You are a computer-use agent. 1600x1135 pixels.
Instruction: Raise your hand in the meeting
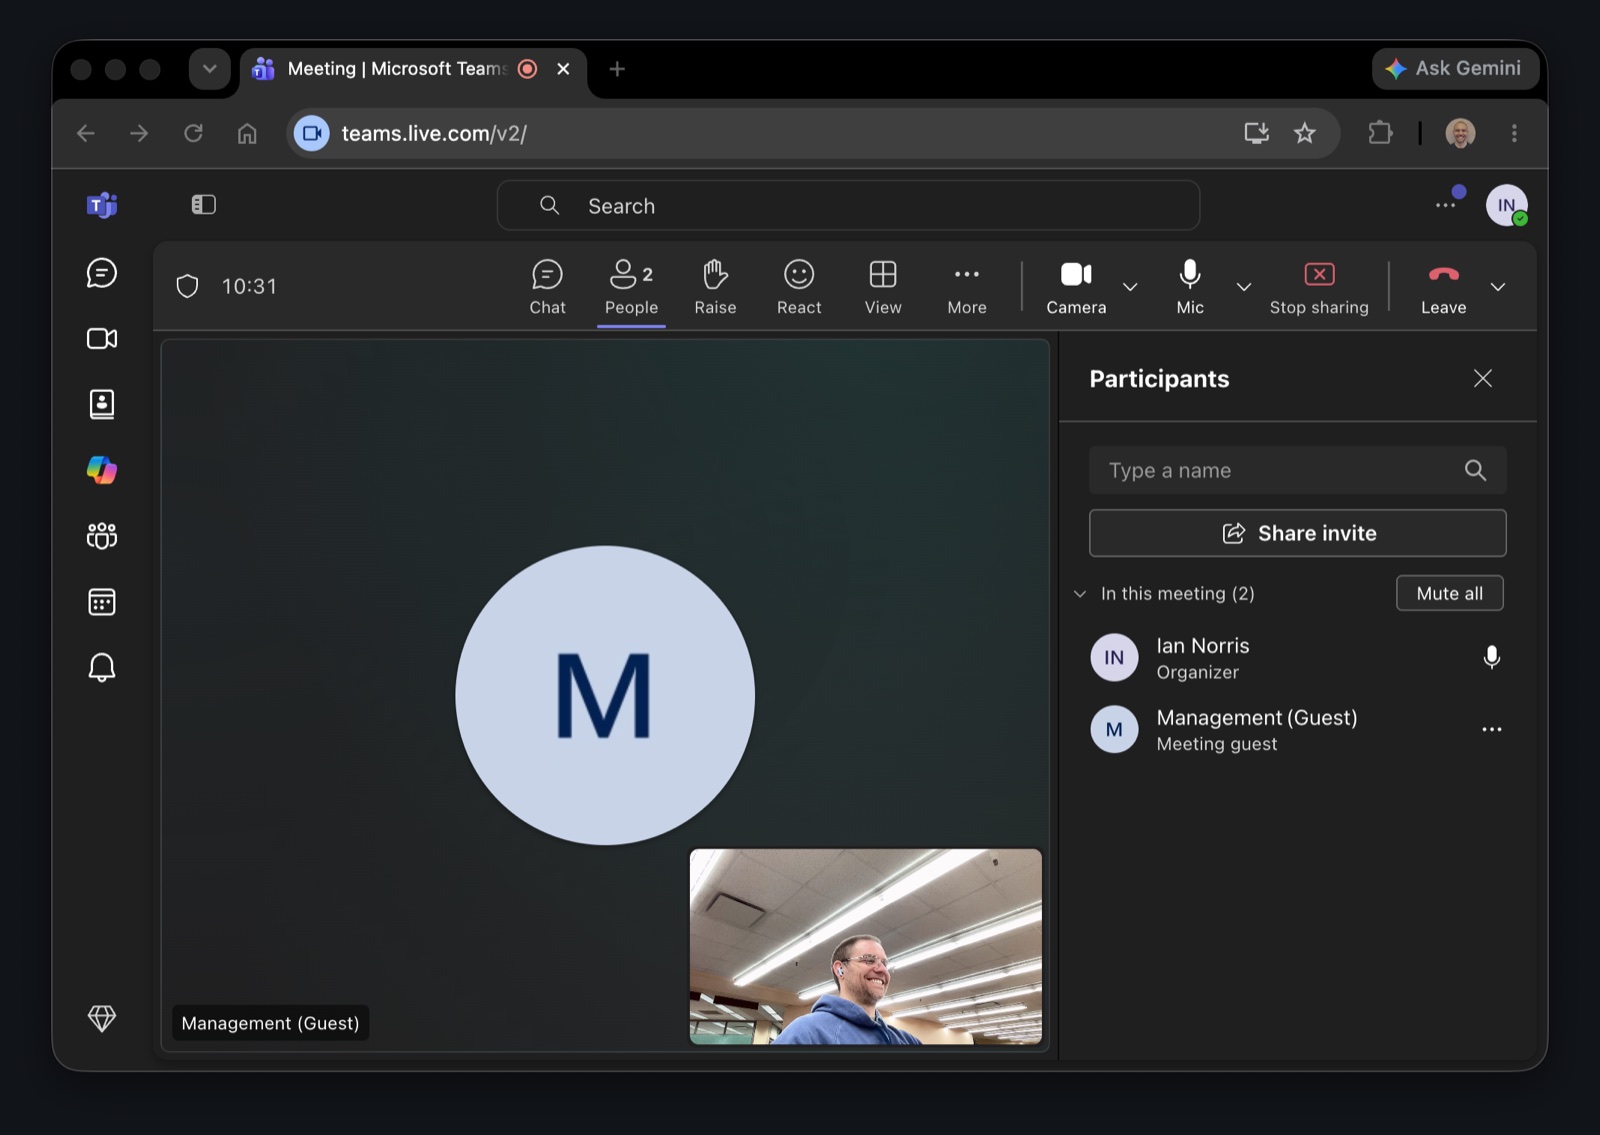click(x=715, y=287)
